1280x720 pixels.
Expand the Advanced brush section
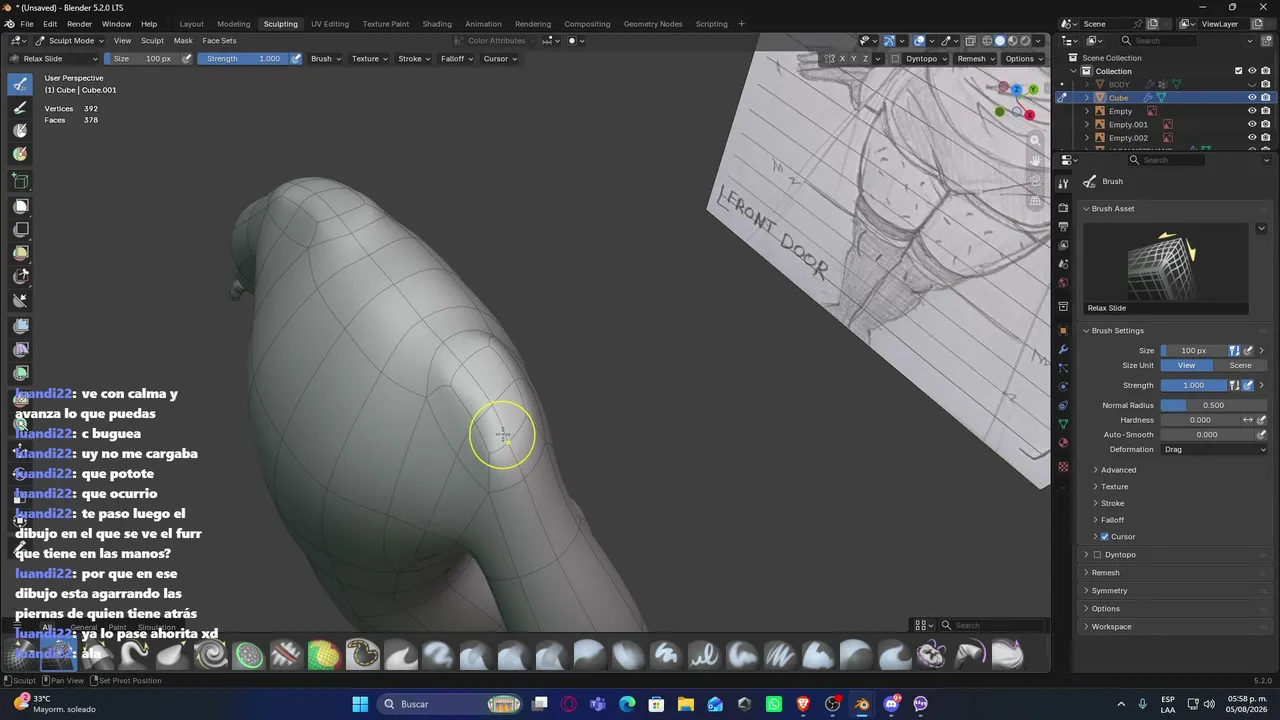tap(1117, 470)
